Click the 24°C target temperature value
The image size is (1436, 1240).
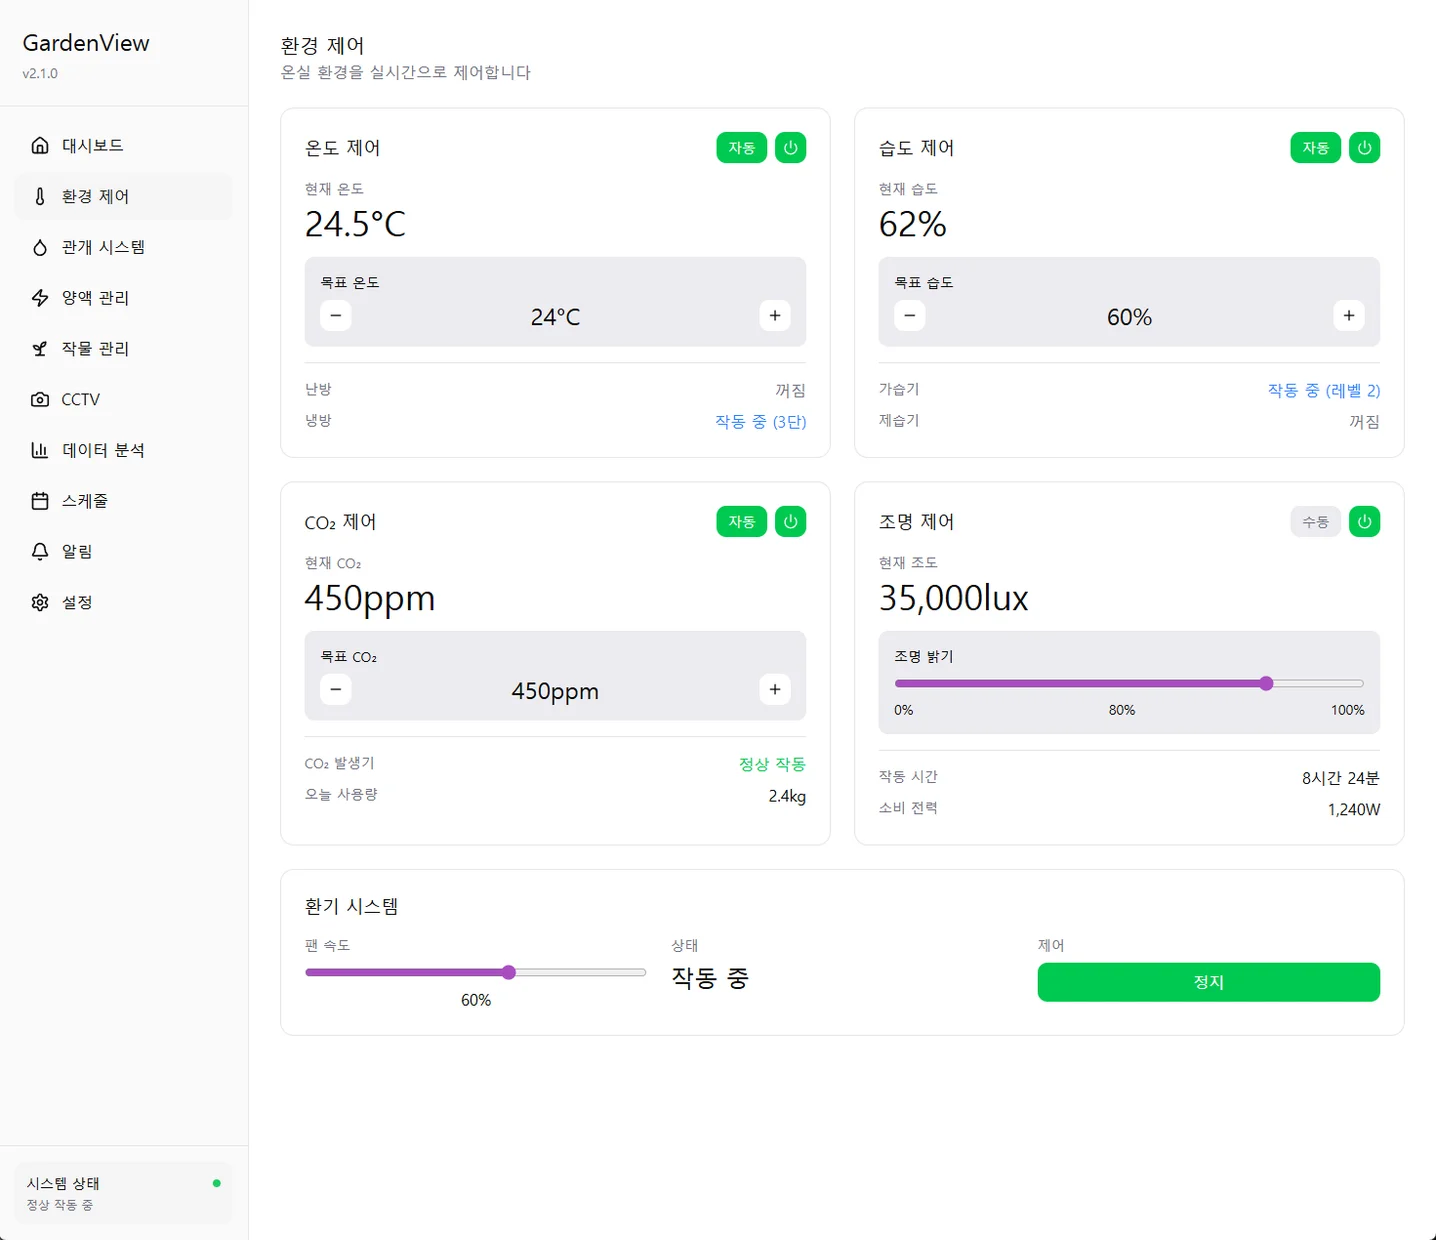click(x=555, y=317)
